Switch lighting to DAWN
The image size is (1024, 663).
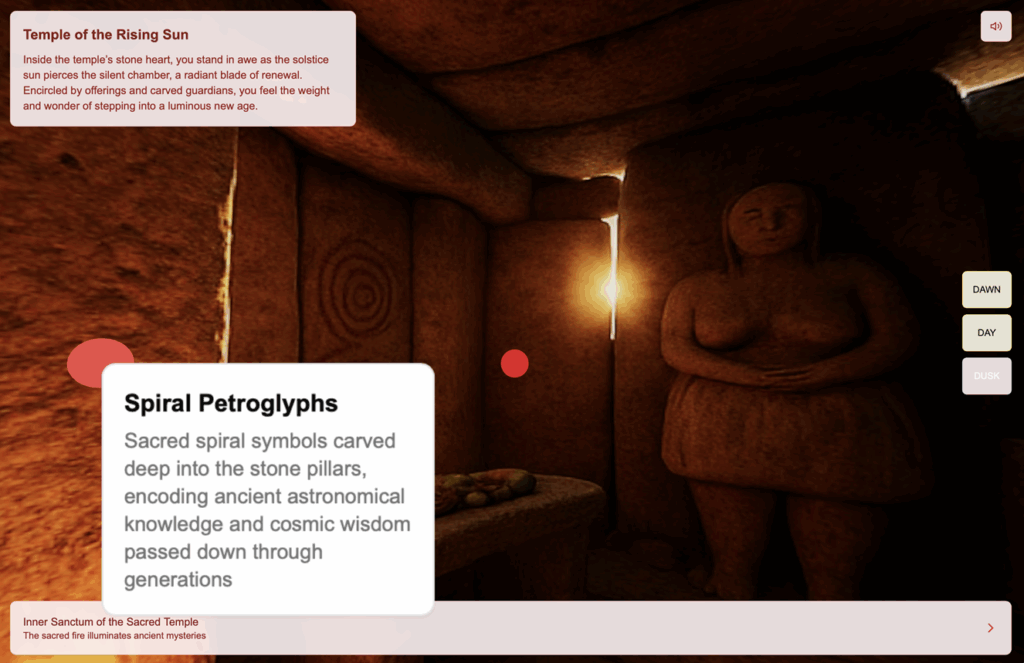coord(986,290)
